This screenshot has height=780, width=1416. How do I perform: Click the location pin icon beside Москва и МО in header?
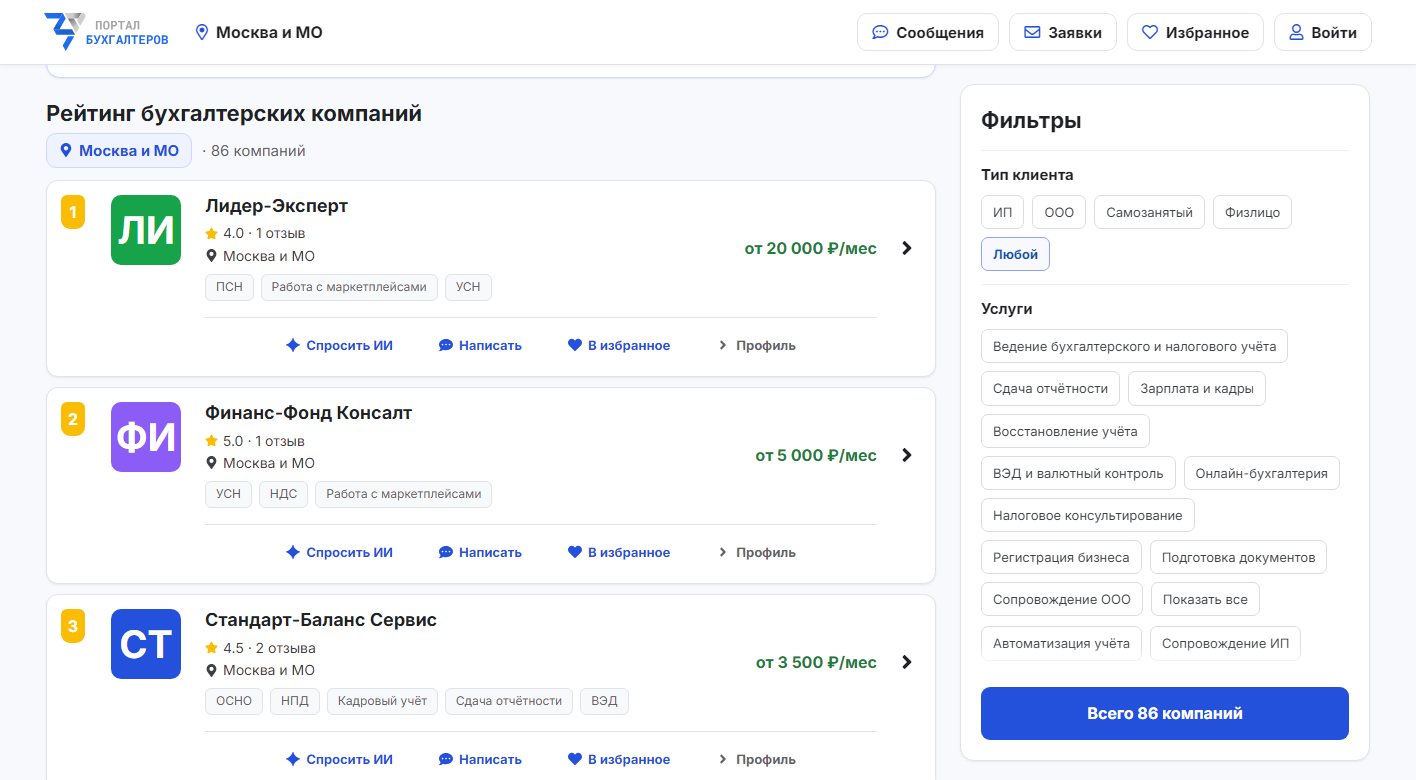201,32
